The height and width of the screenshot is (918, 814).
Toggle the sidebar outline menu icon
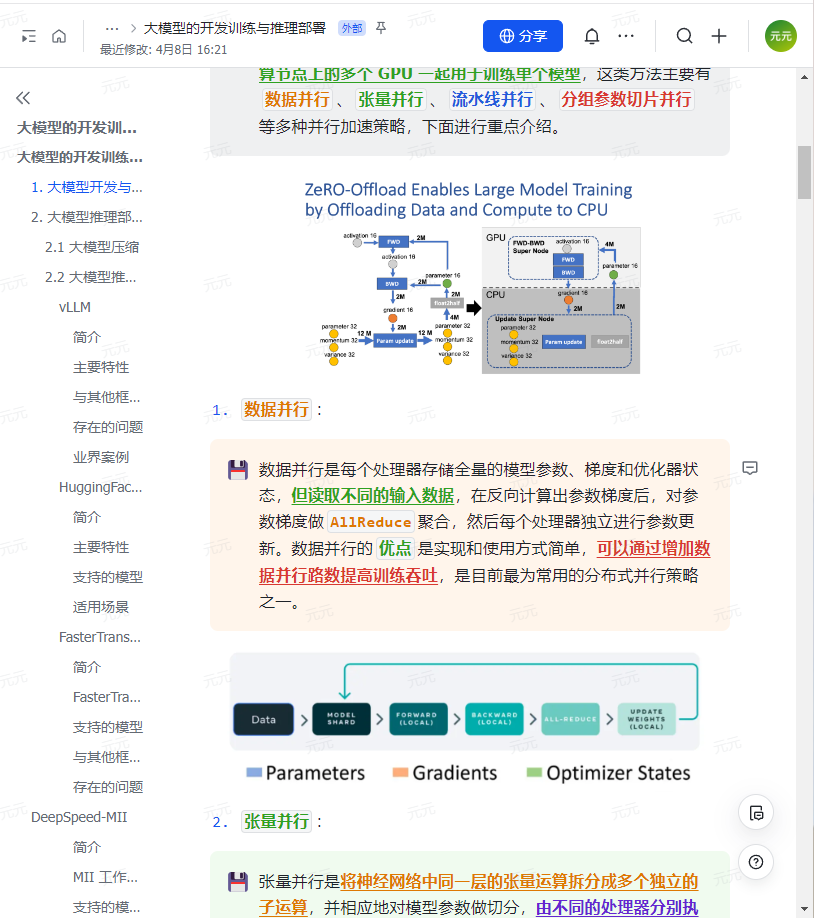[x=28, y=37]
